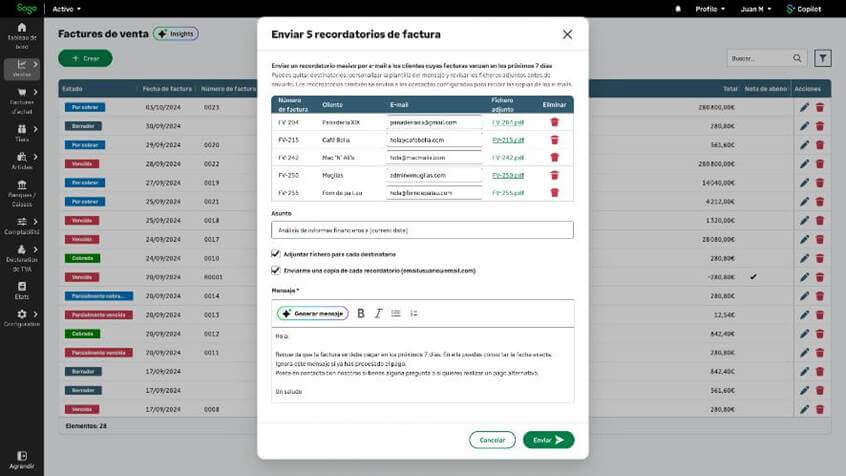Insert a bulleted list in the message

(x=396, y=313)
